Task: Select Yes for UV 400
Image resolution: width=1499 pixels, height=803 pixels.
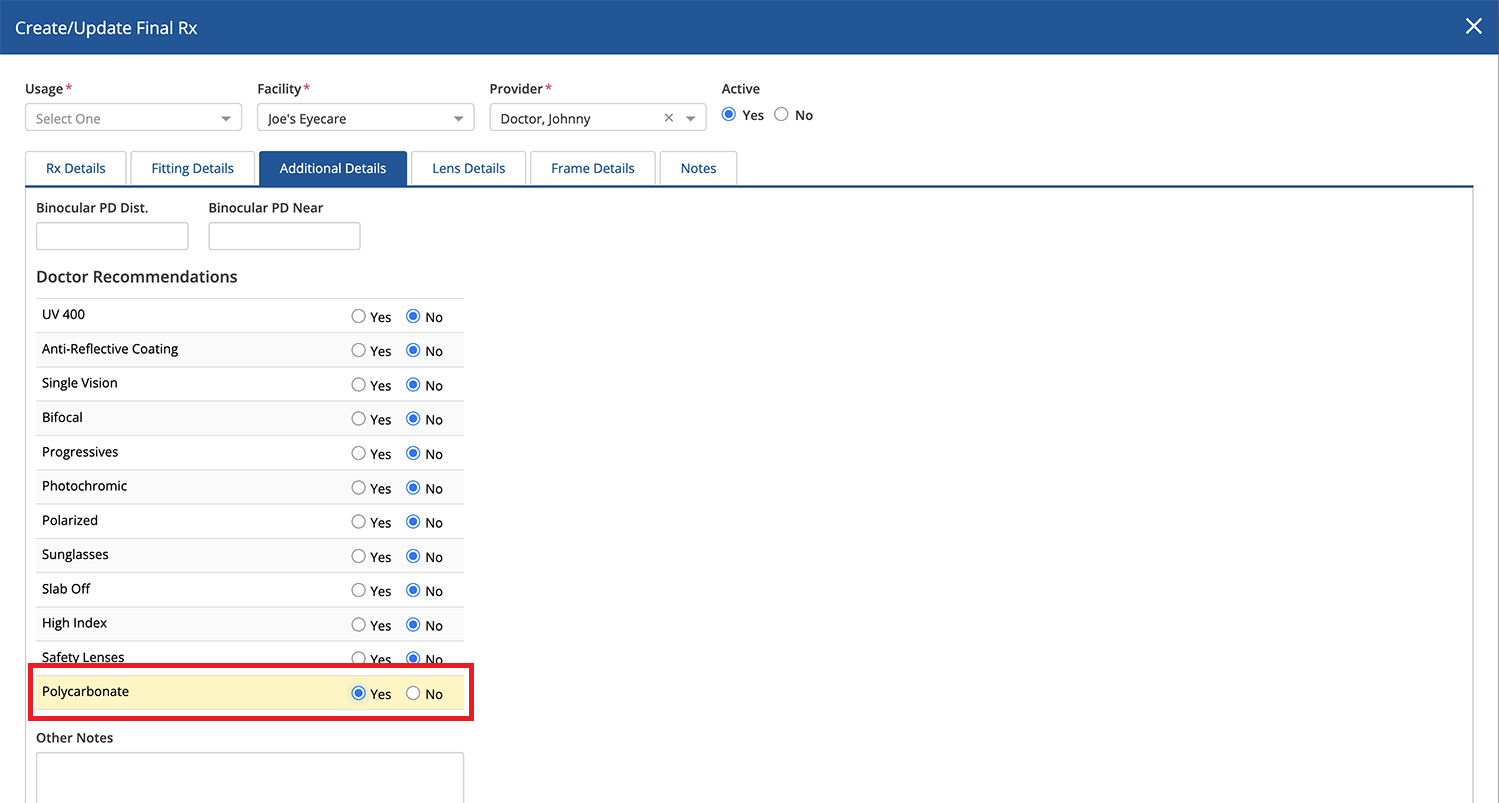Action: pyautogui.click(x=359, y=316)
